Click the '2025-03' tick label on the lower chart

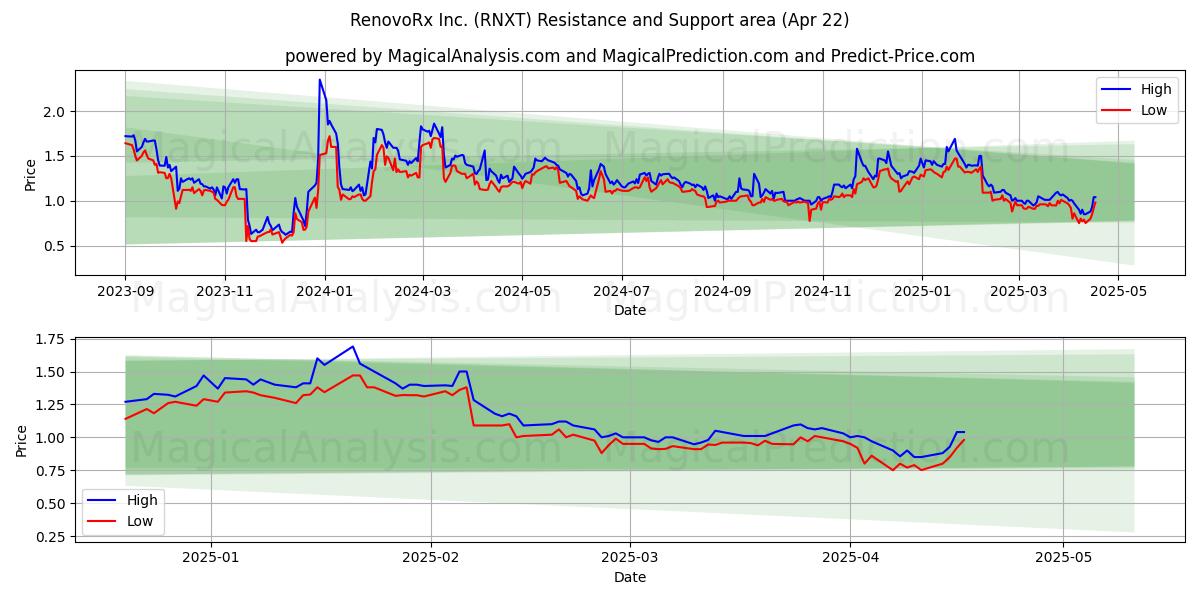630,558
